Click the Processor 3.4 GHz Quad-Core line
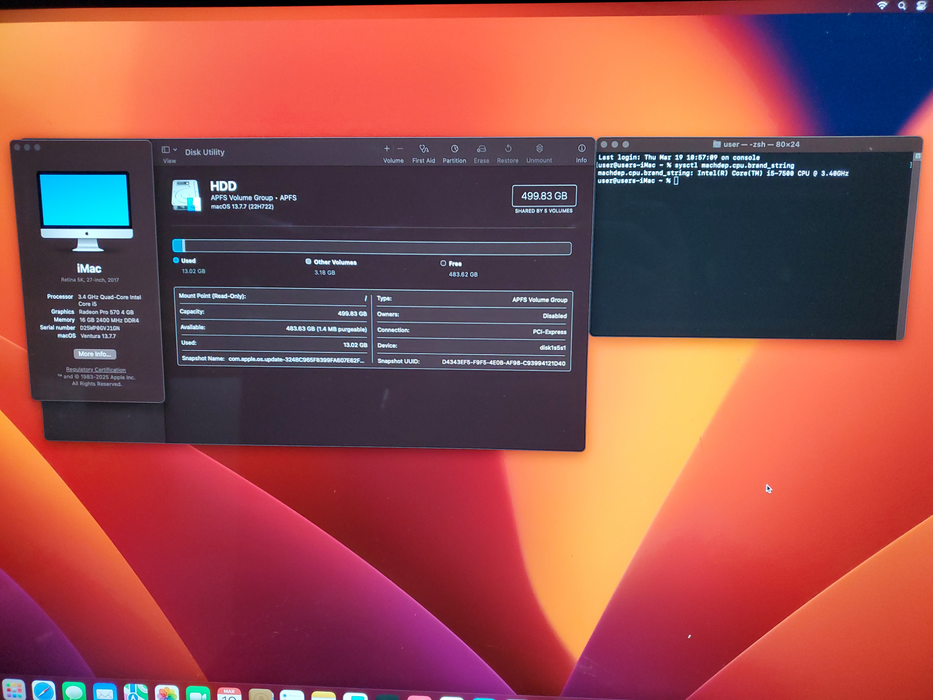This screenshot has height=700, width=933. 94,300
